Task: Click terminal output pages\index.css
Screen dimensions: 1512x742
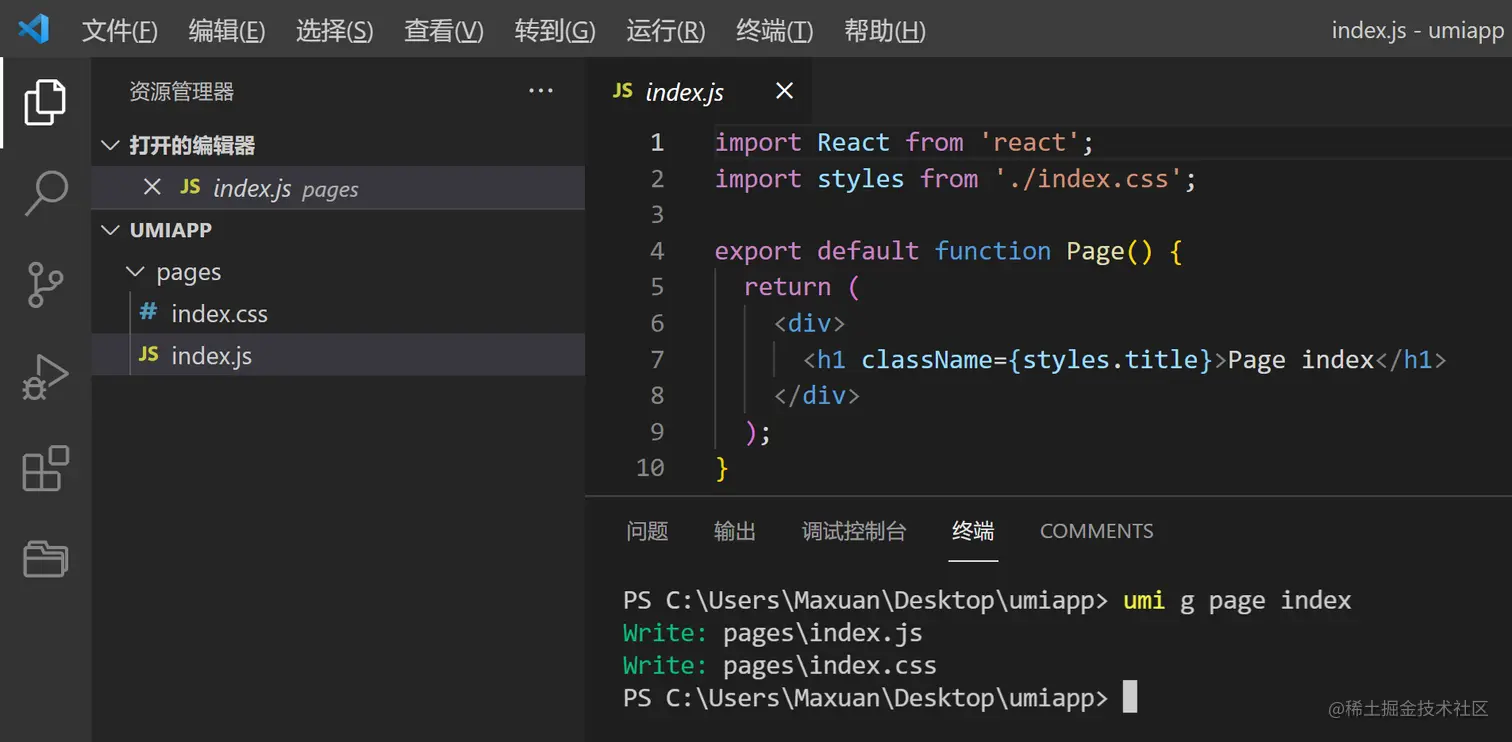Action: 829,665
